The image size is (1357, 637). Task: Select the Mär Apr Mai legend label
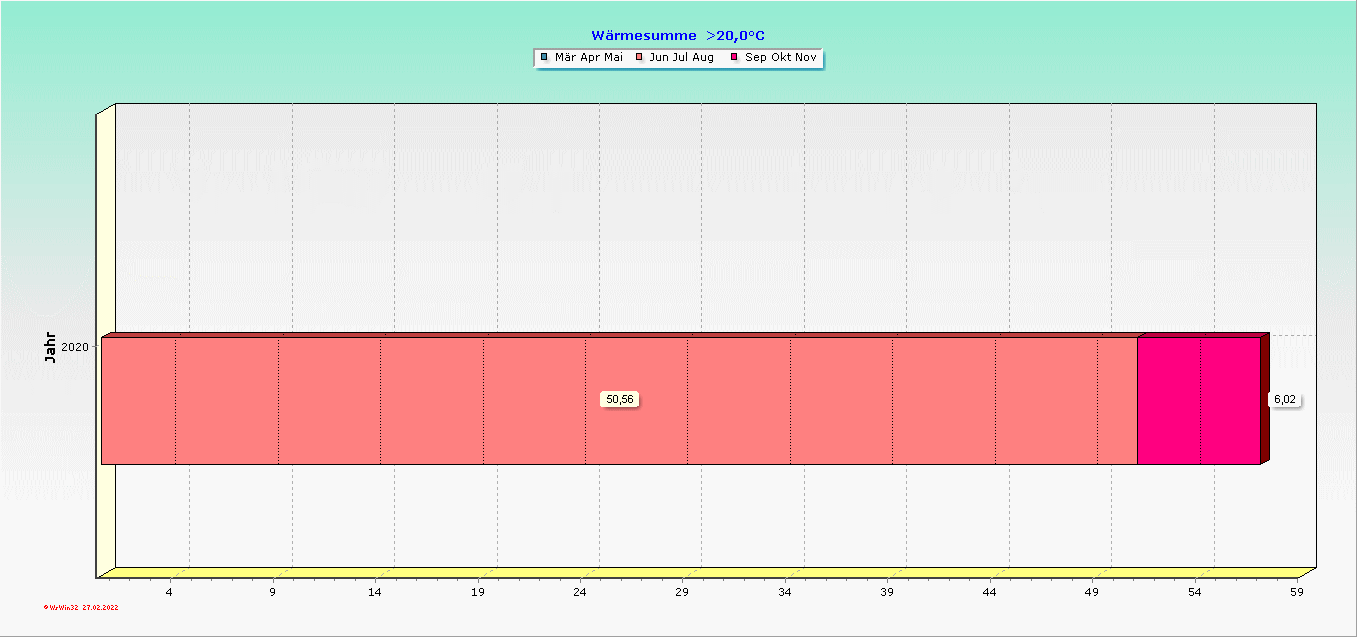pos(588,57)
